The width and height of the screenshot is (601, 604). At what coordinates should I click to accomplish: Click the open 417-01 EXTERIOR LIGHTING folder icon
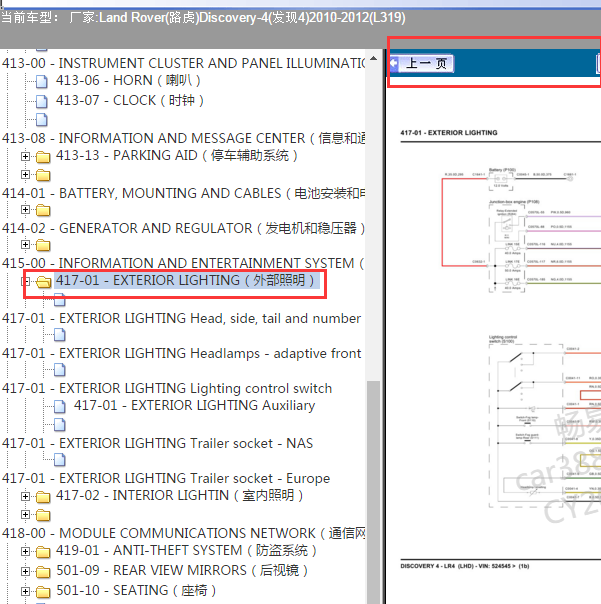click(44, 282)
